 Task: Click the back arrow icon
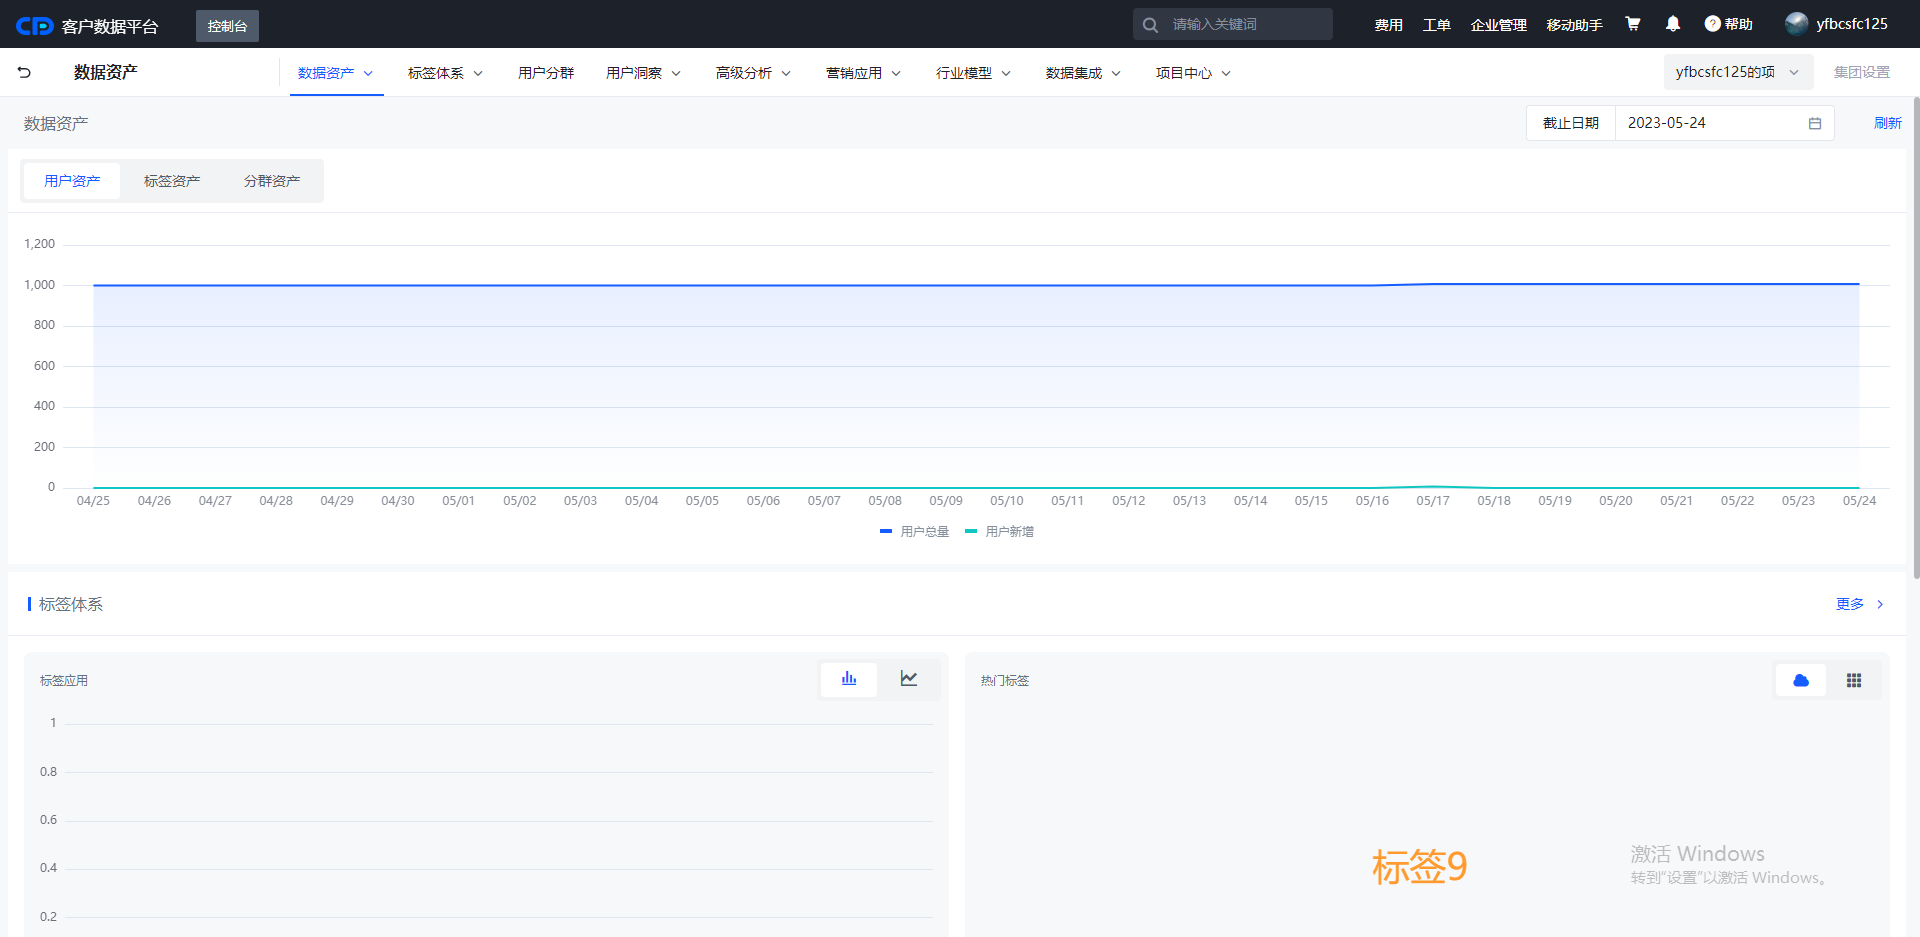[24, 72]
